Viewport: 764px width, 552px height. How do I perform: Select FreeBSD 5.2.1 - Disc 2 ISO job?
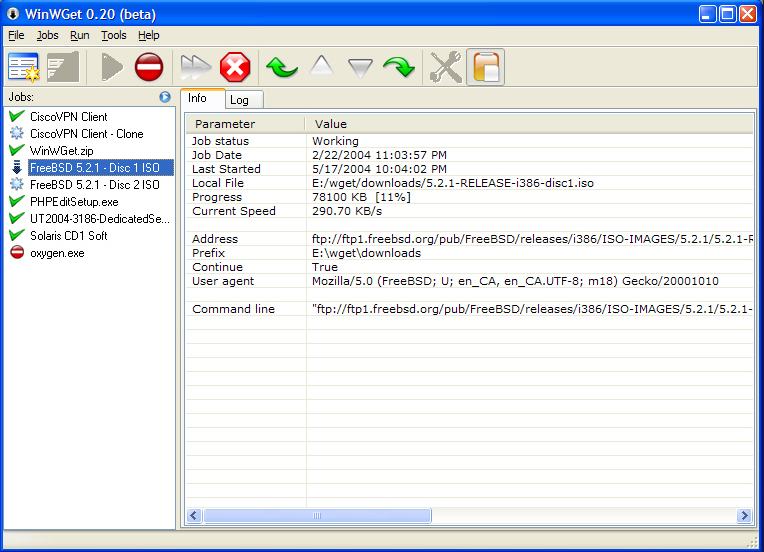click(x=95, y=185)
